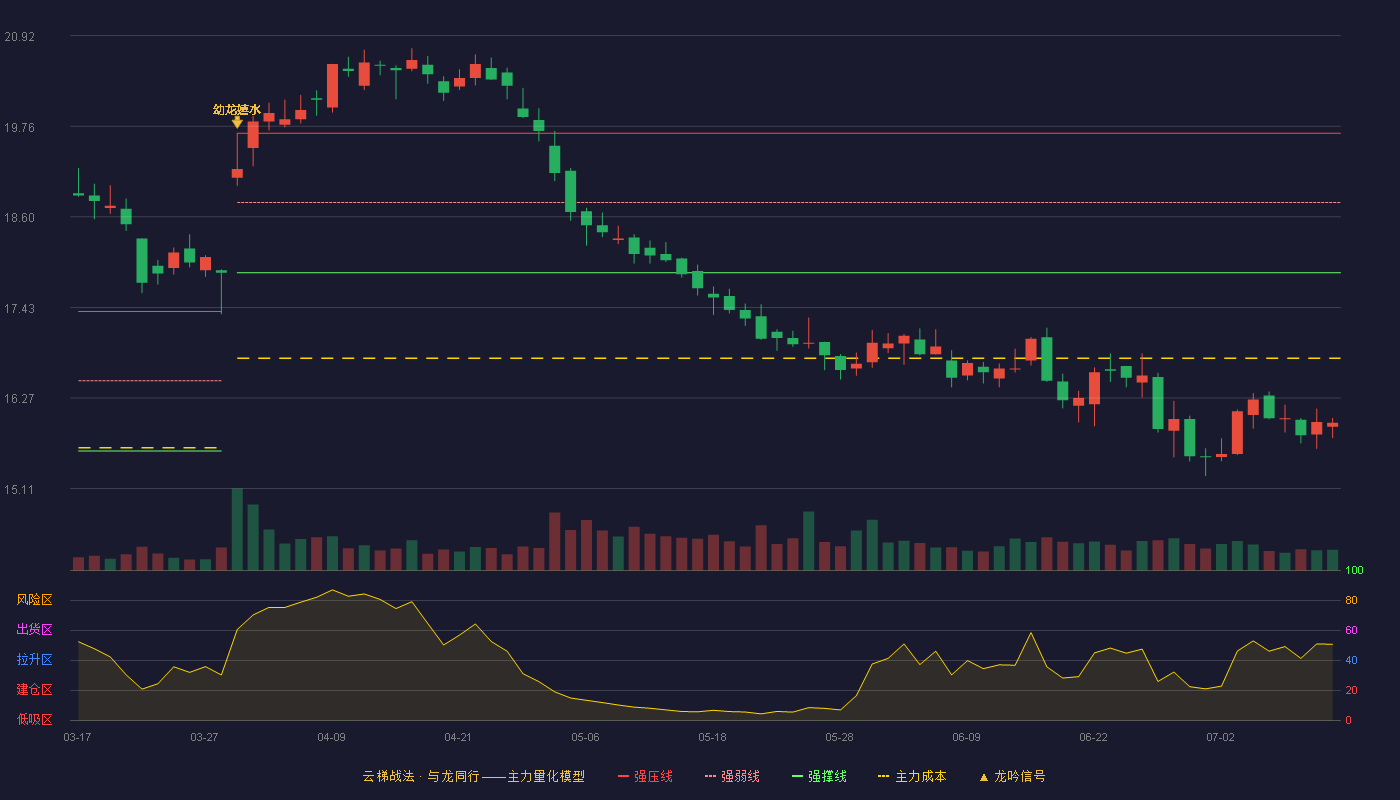
Task: Click the 15.11 price axis label
Action: pyautogui.click(x=19, y=489)
